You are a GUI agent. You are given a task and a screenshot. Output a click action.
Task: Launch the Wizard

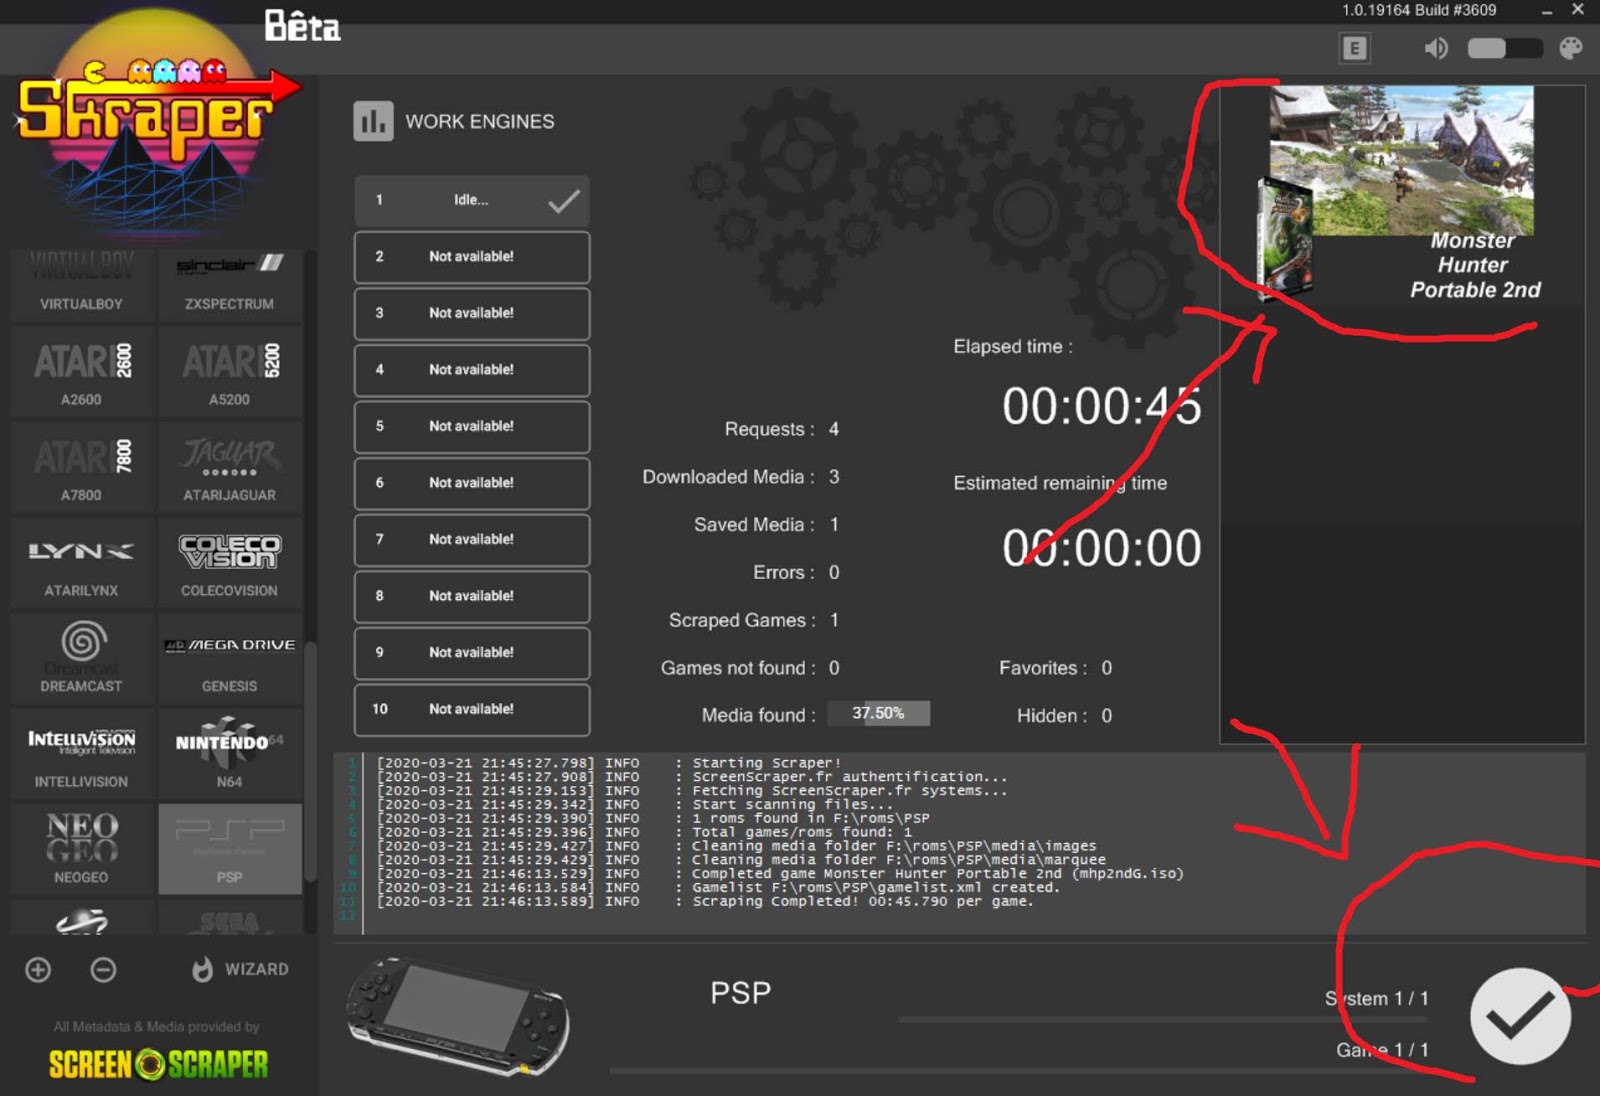coord(240,969)
